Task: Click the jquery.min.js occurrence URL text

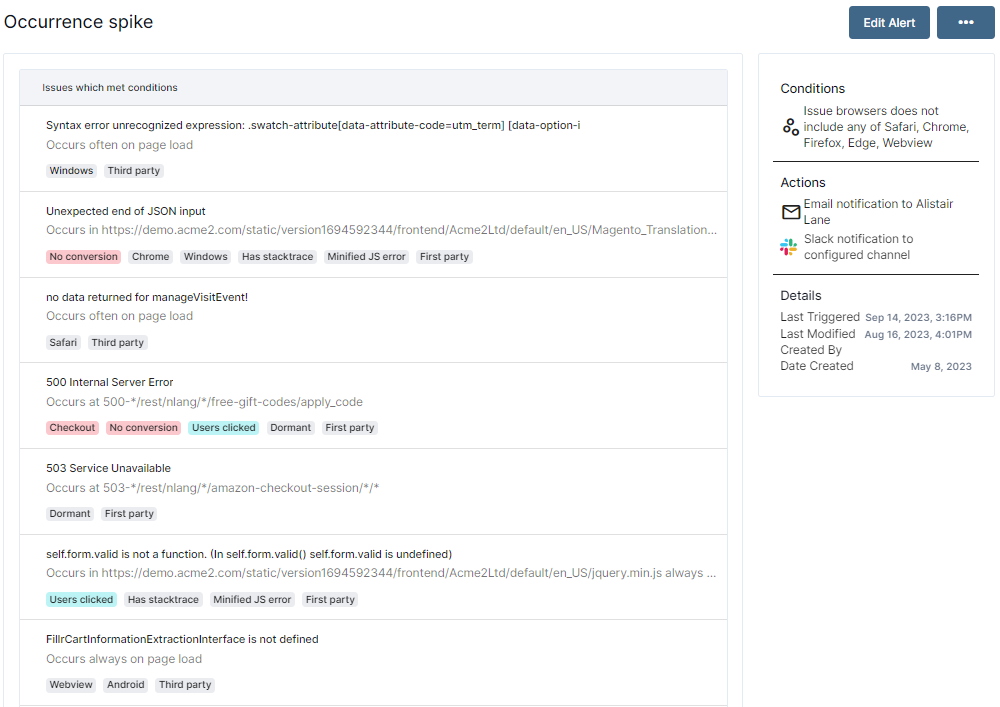Action: point(382,573)
